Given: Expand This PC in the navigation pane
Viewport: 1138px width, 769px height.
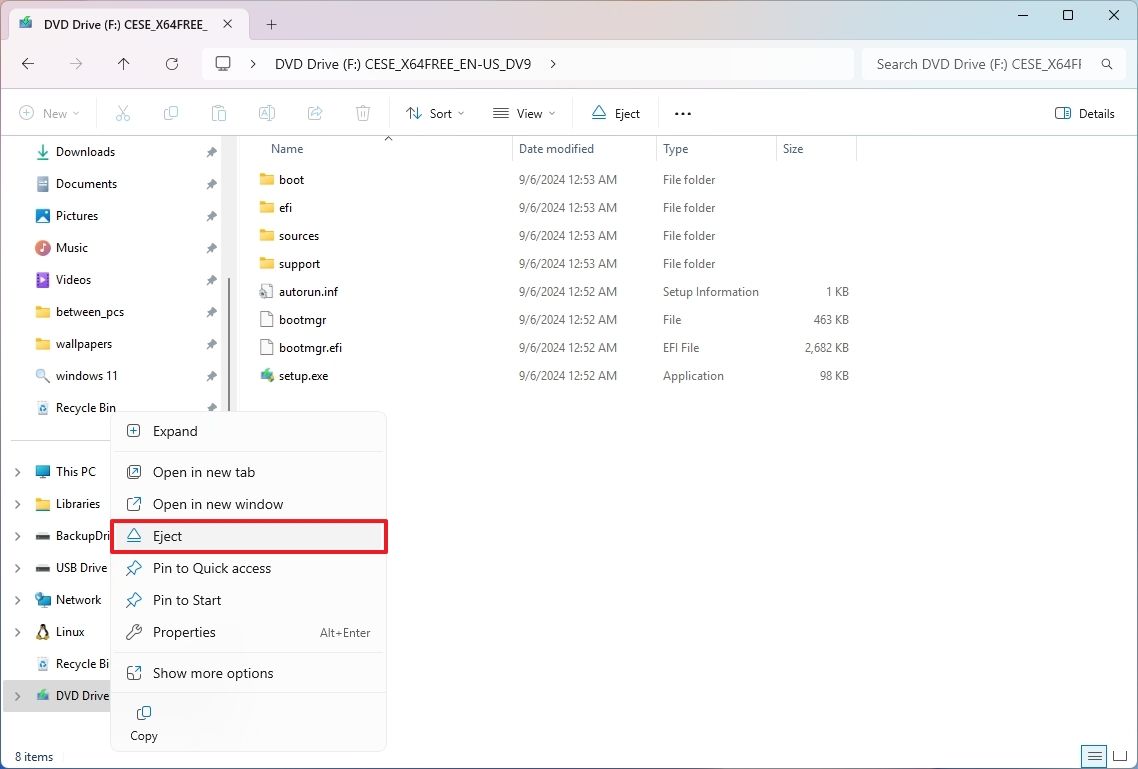Looking at the screenshot, I should (18, 471).
